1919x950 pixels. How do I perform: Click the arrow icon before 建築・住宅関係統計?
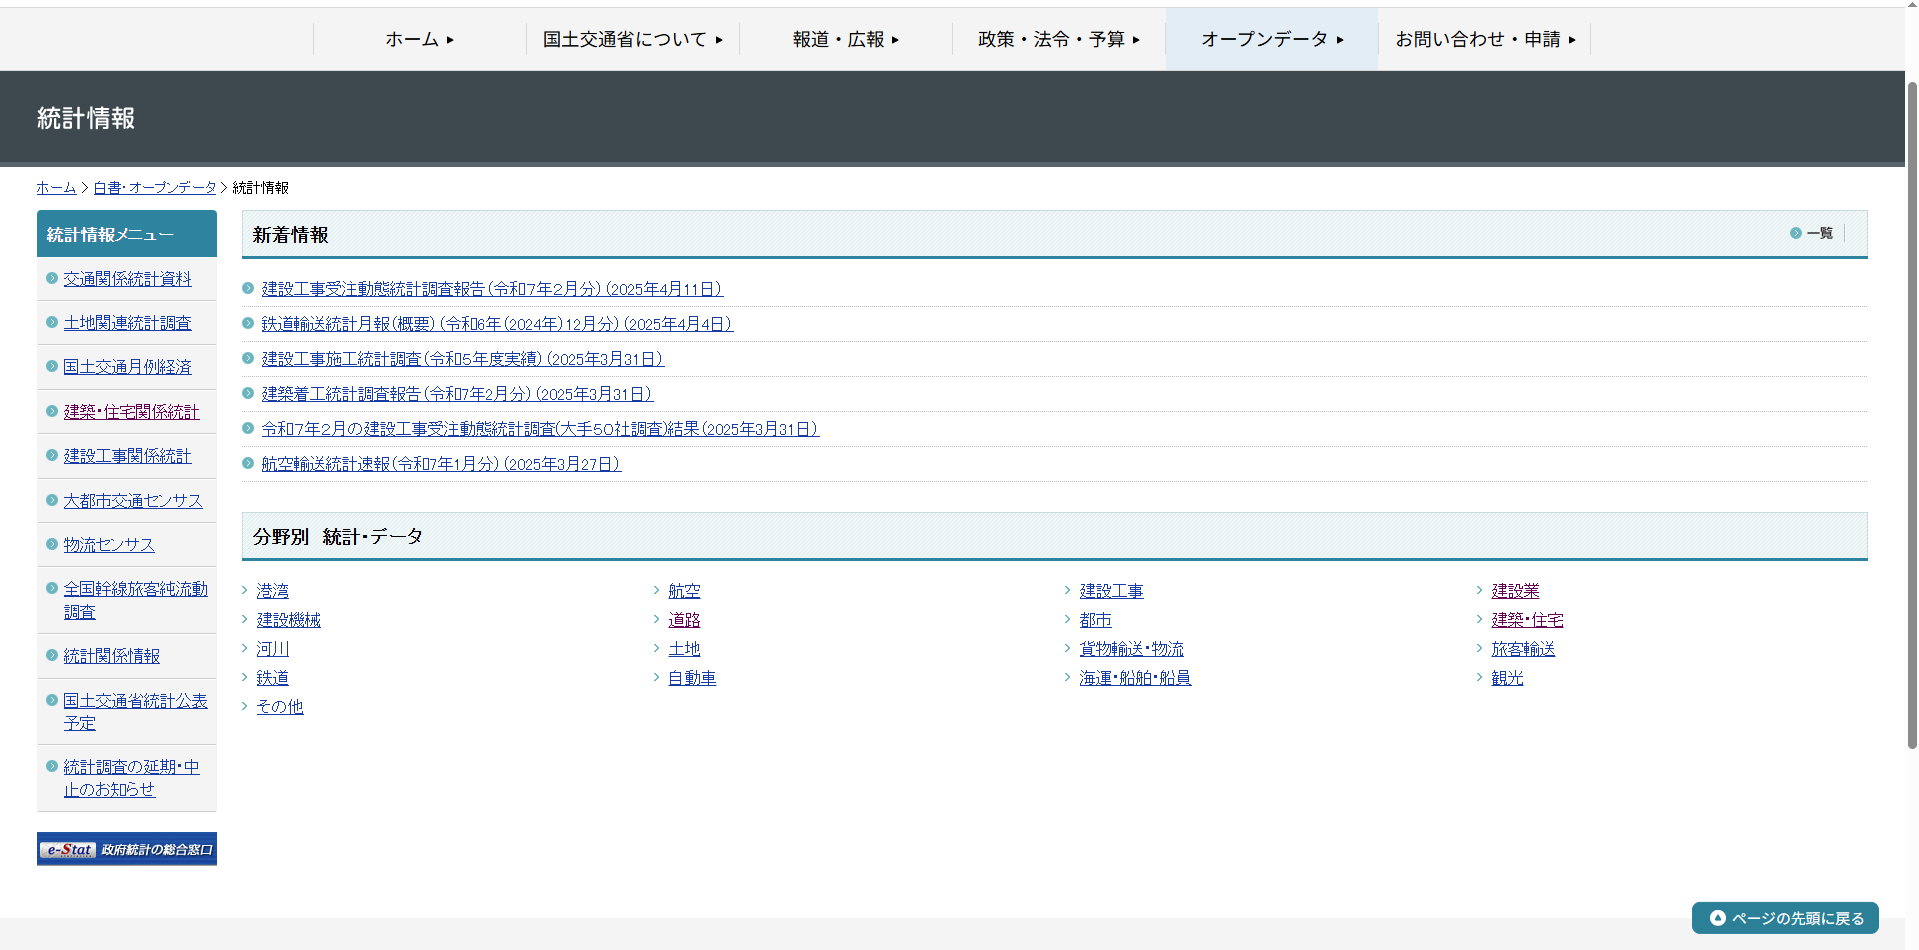[50, 411]
